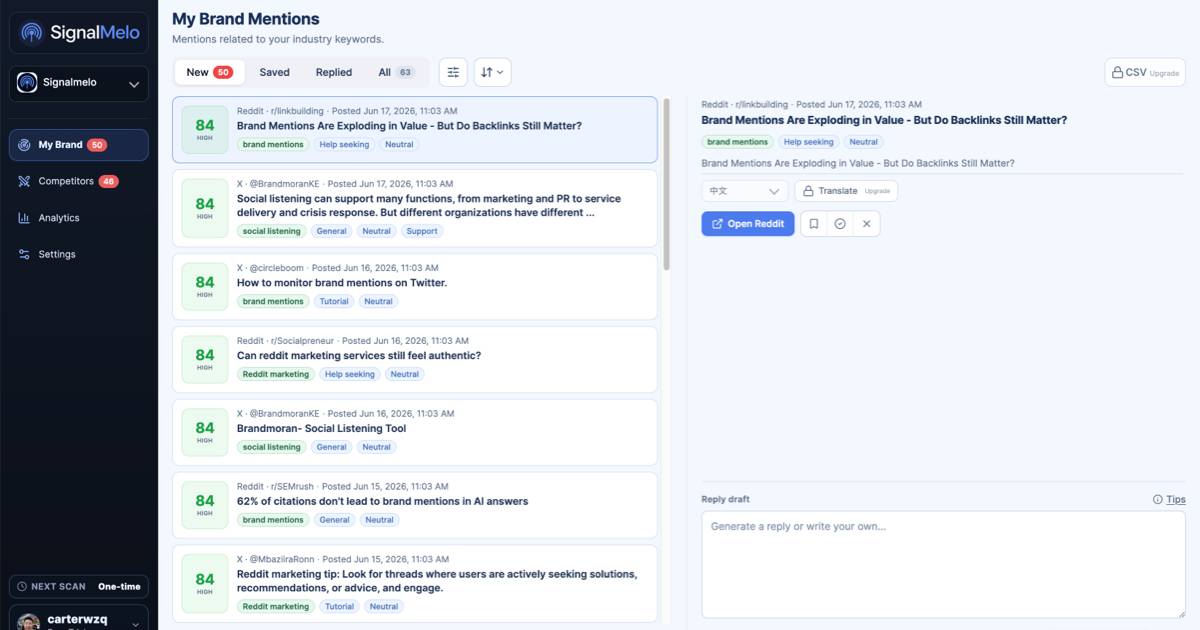The image size is (1200, 630).
Task: Switch to the Saved tab
Action: coord(274,72)
